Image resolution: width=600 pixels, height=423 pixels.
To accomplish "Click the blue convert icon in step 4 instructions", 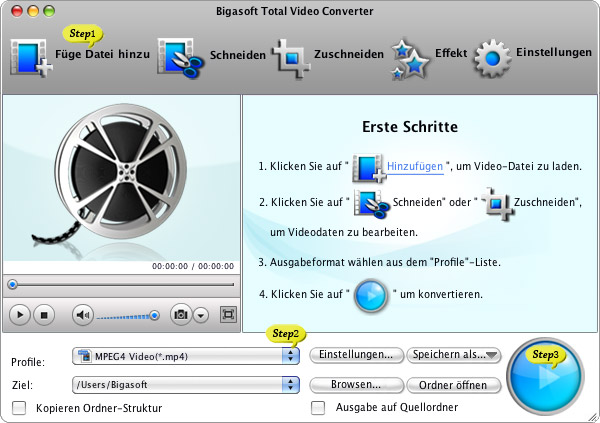I will pyautogui.click(x=371, y=296).
